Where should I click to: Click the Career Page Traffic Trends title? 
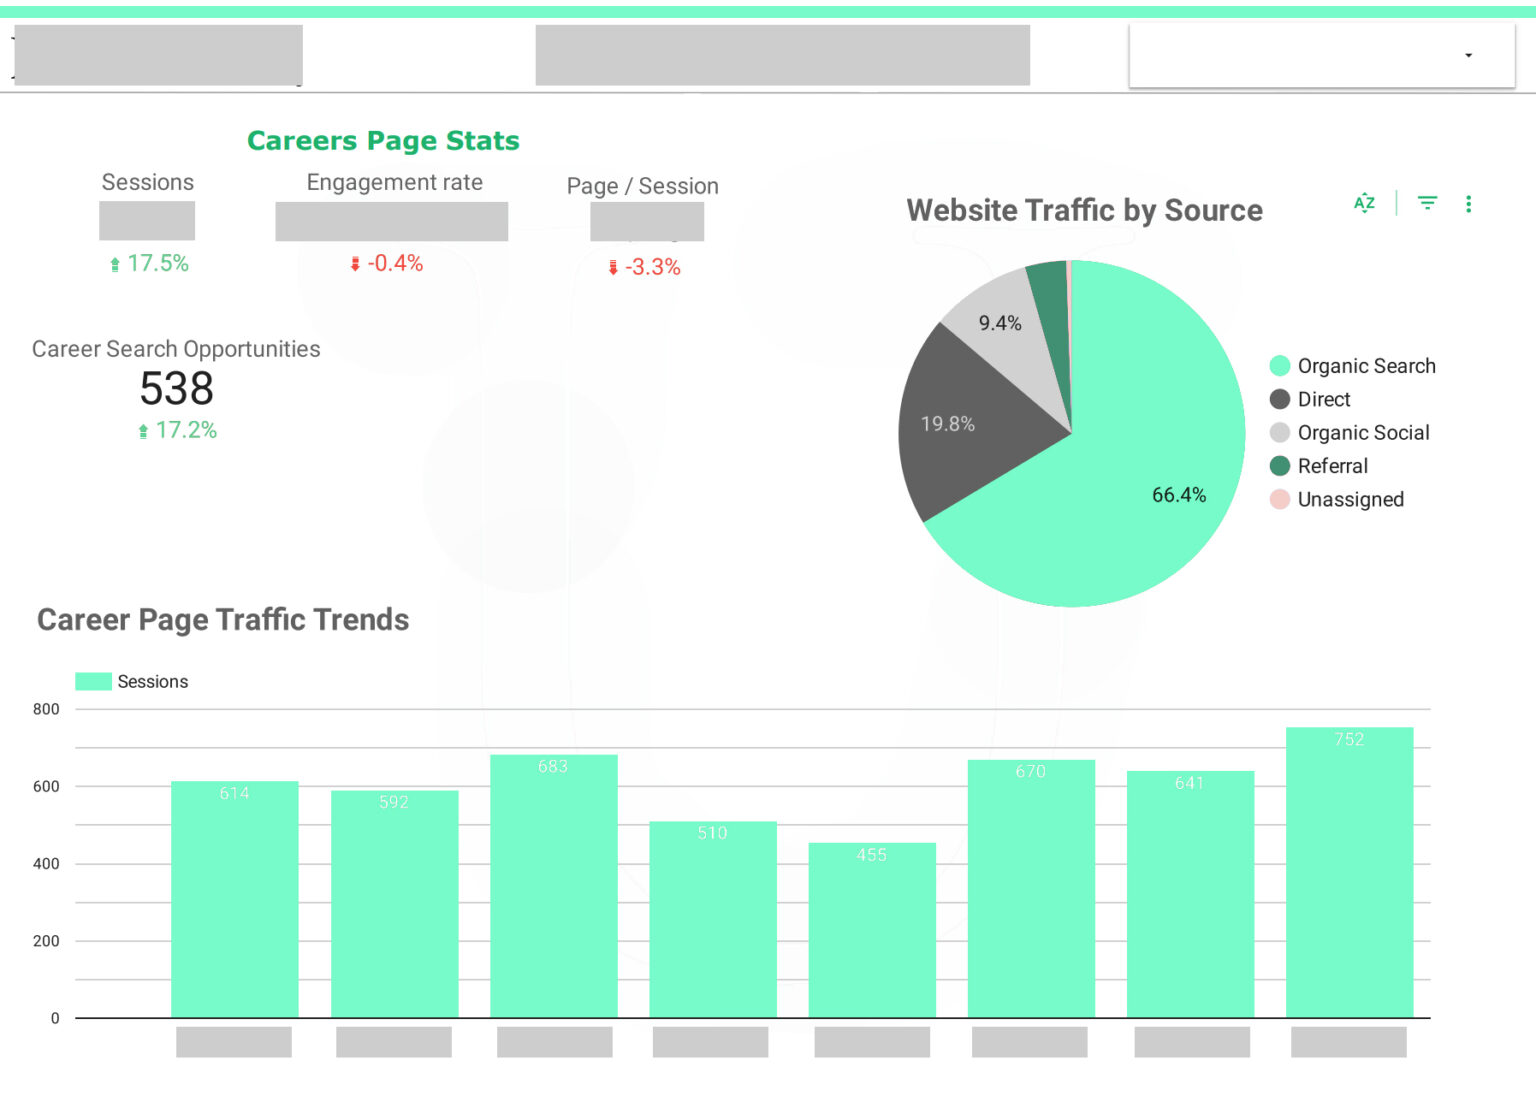223,620
